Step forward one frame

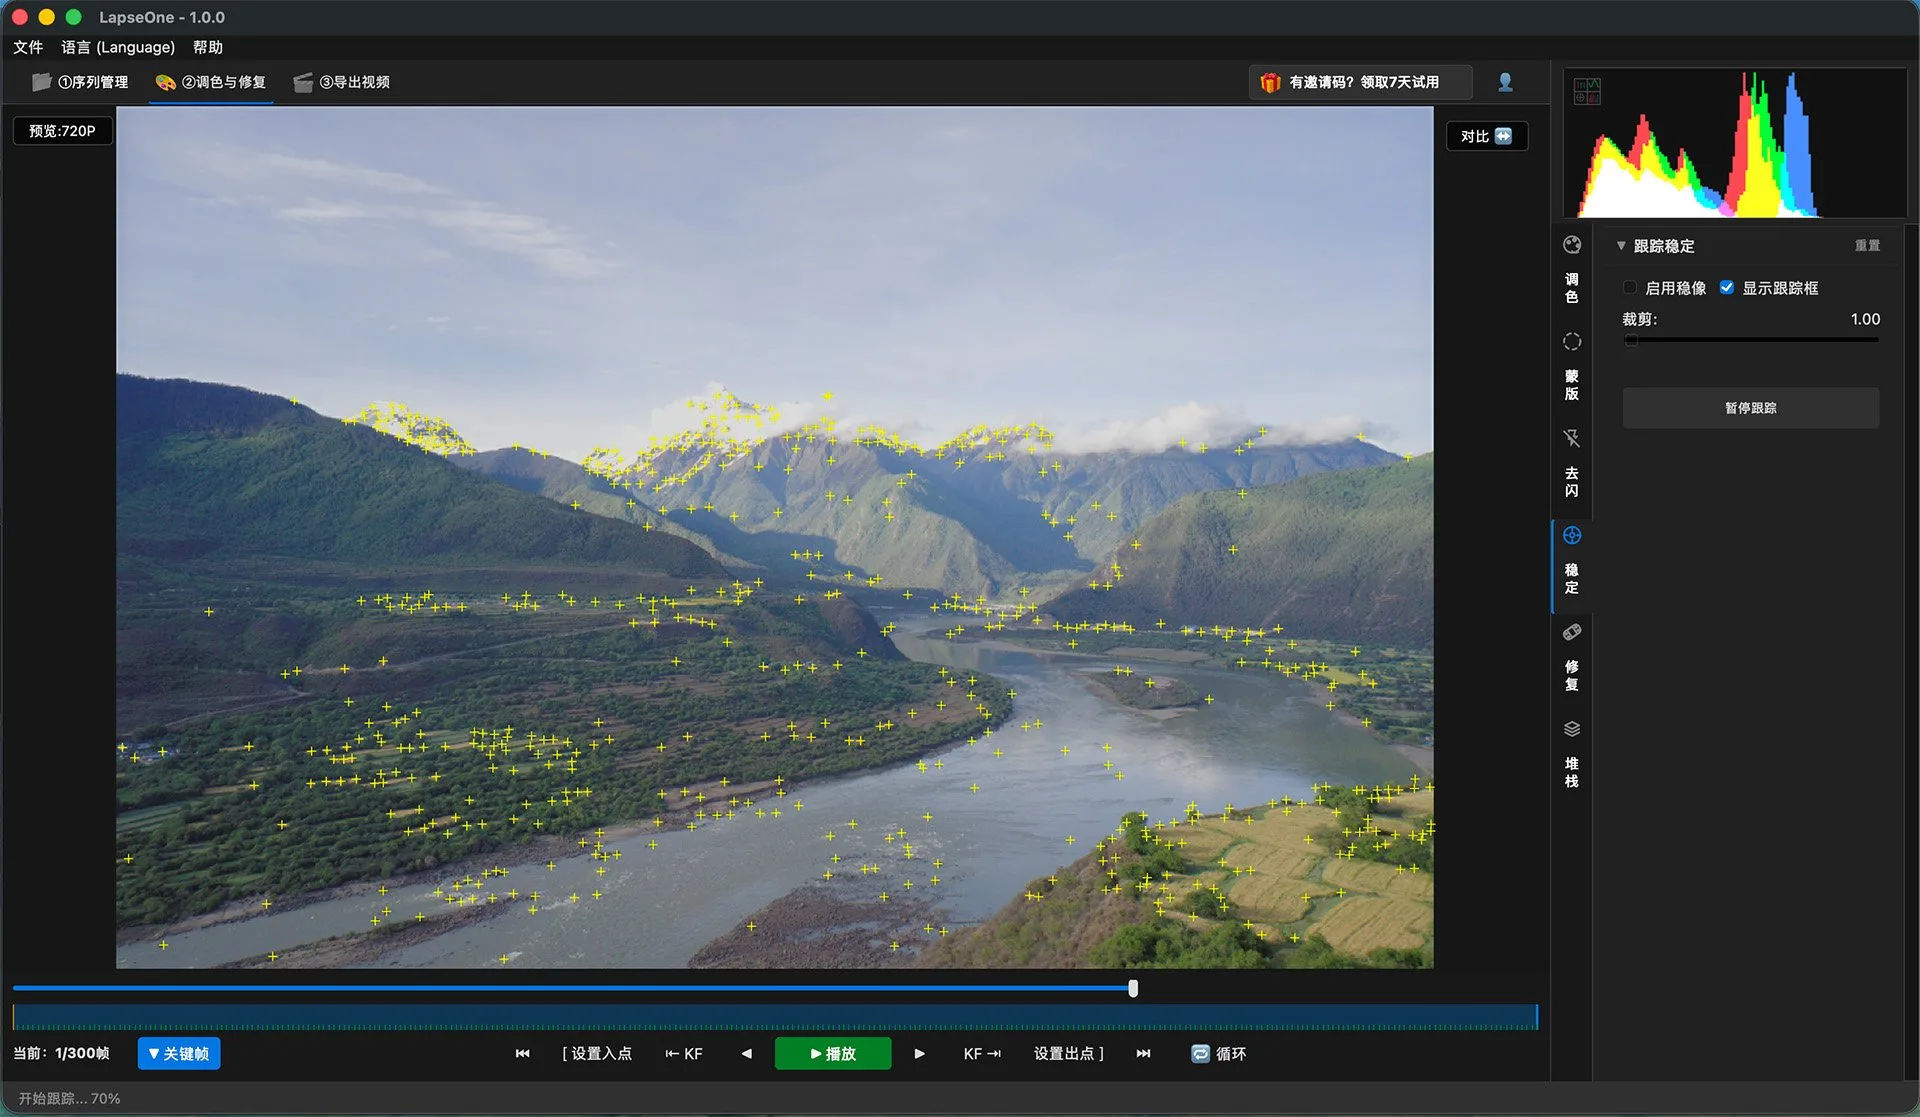coord(919,1053)
